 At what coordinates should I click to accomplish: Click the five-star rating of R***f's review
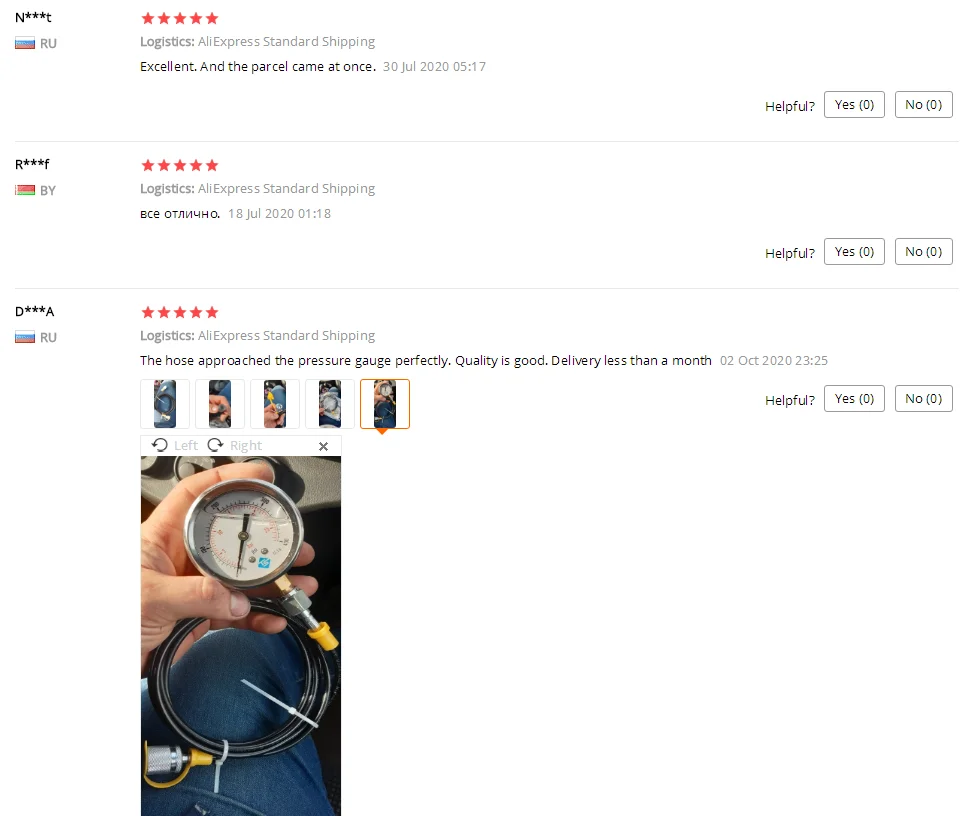click(180, 165)
